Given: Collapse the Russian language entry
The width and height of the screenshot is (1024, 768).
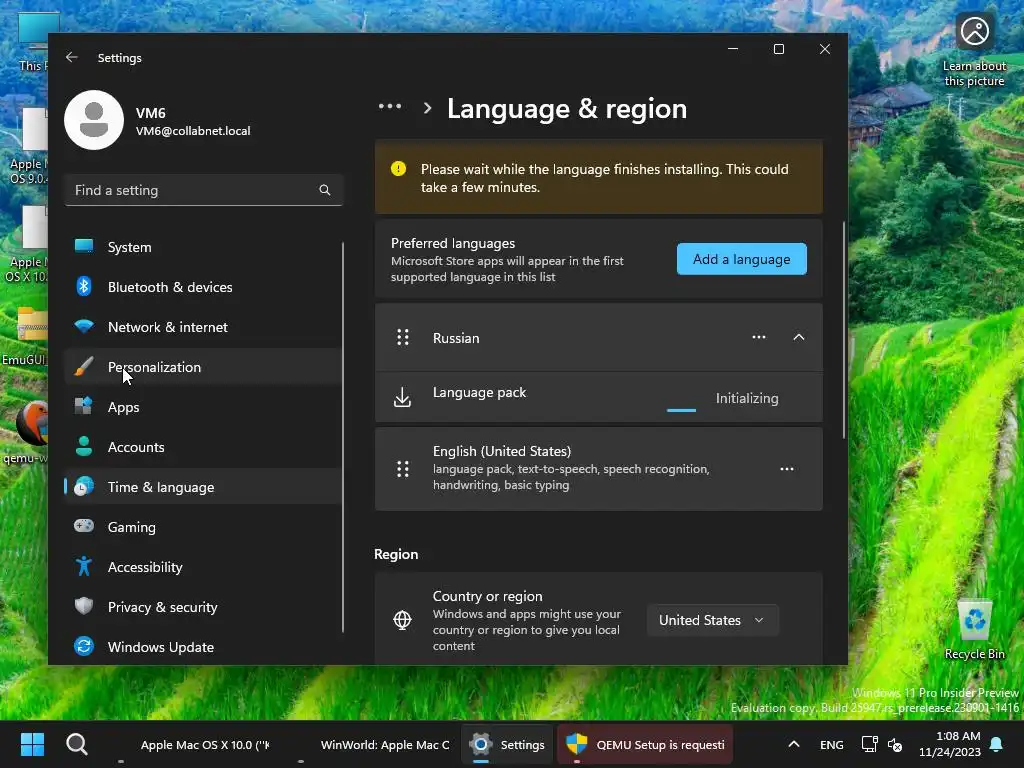Looking at the screenshot, I should tap(798, 337).
